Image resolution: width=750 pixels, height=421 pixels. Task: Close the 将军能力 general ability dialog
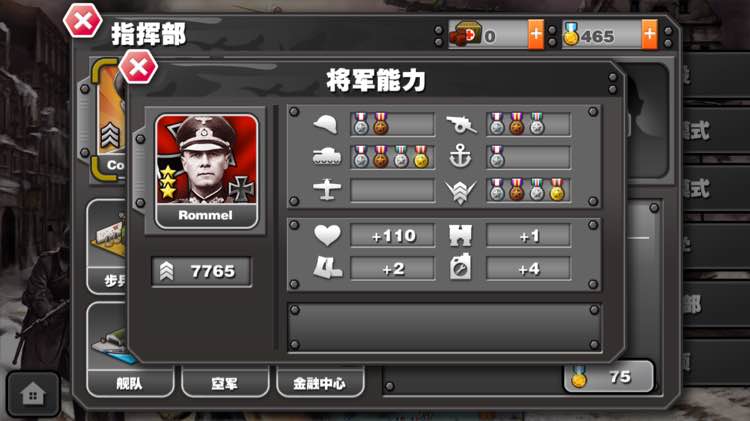click(138, 67)
